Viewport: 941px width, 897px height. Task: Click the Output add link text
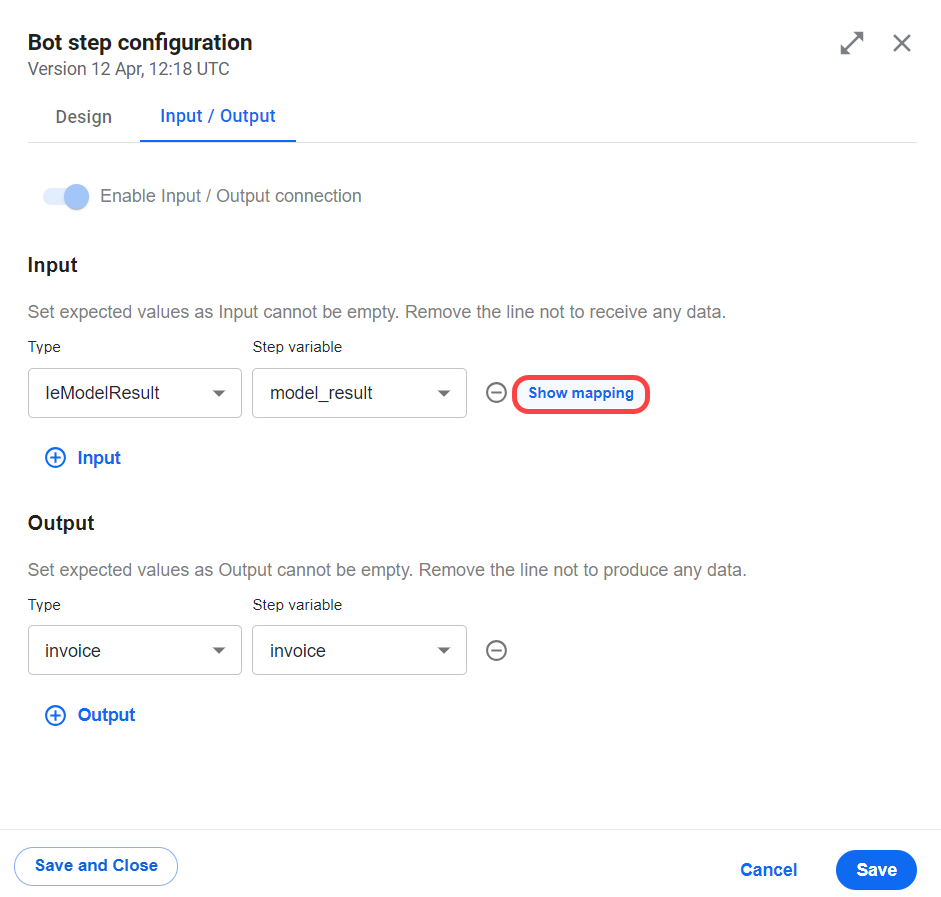tap(106, 715)
